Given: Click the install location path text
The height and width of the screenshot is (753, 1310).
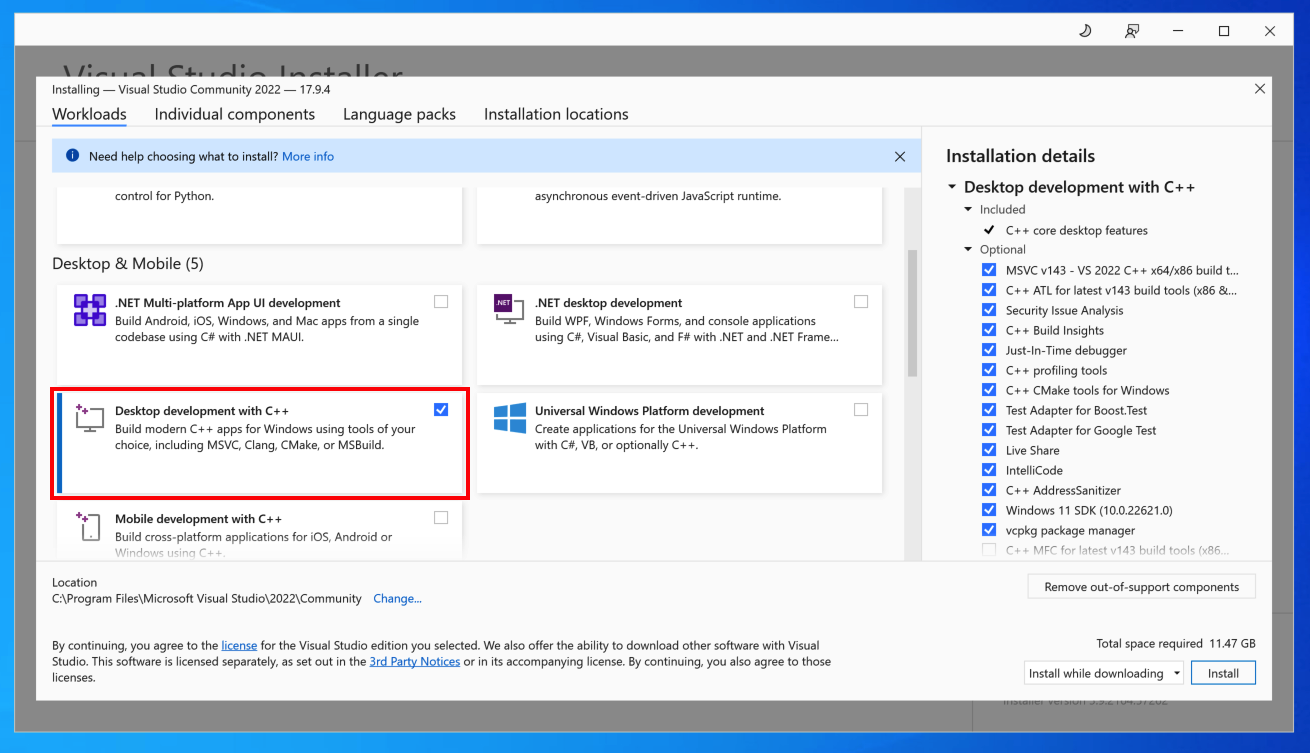Looking at the screenshot, I should (207, 599).
